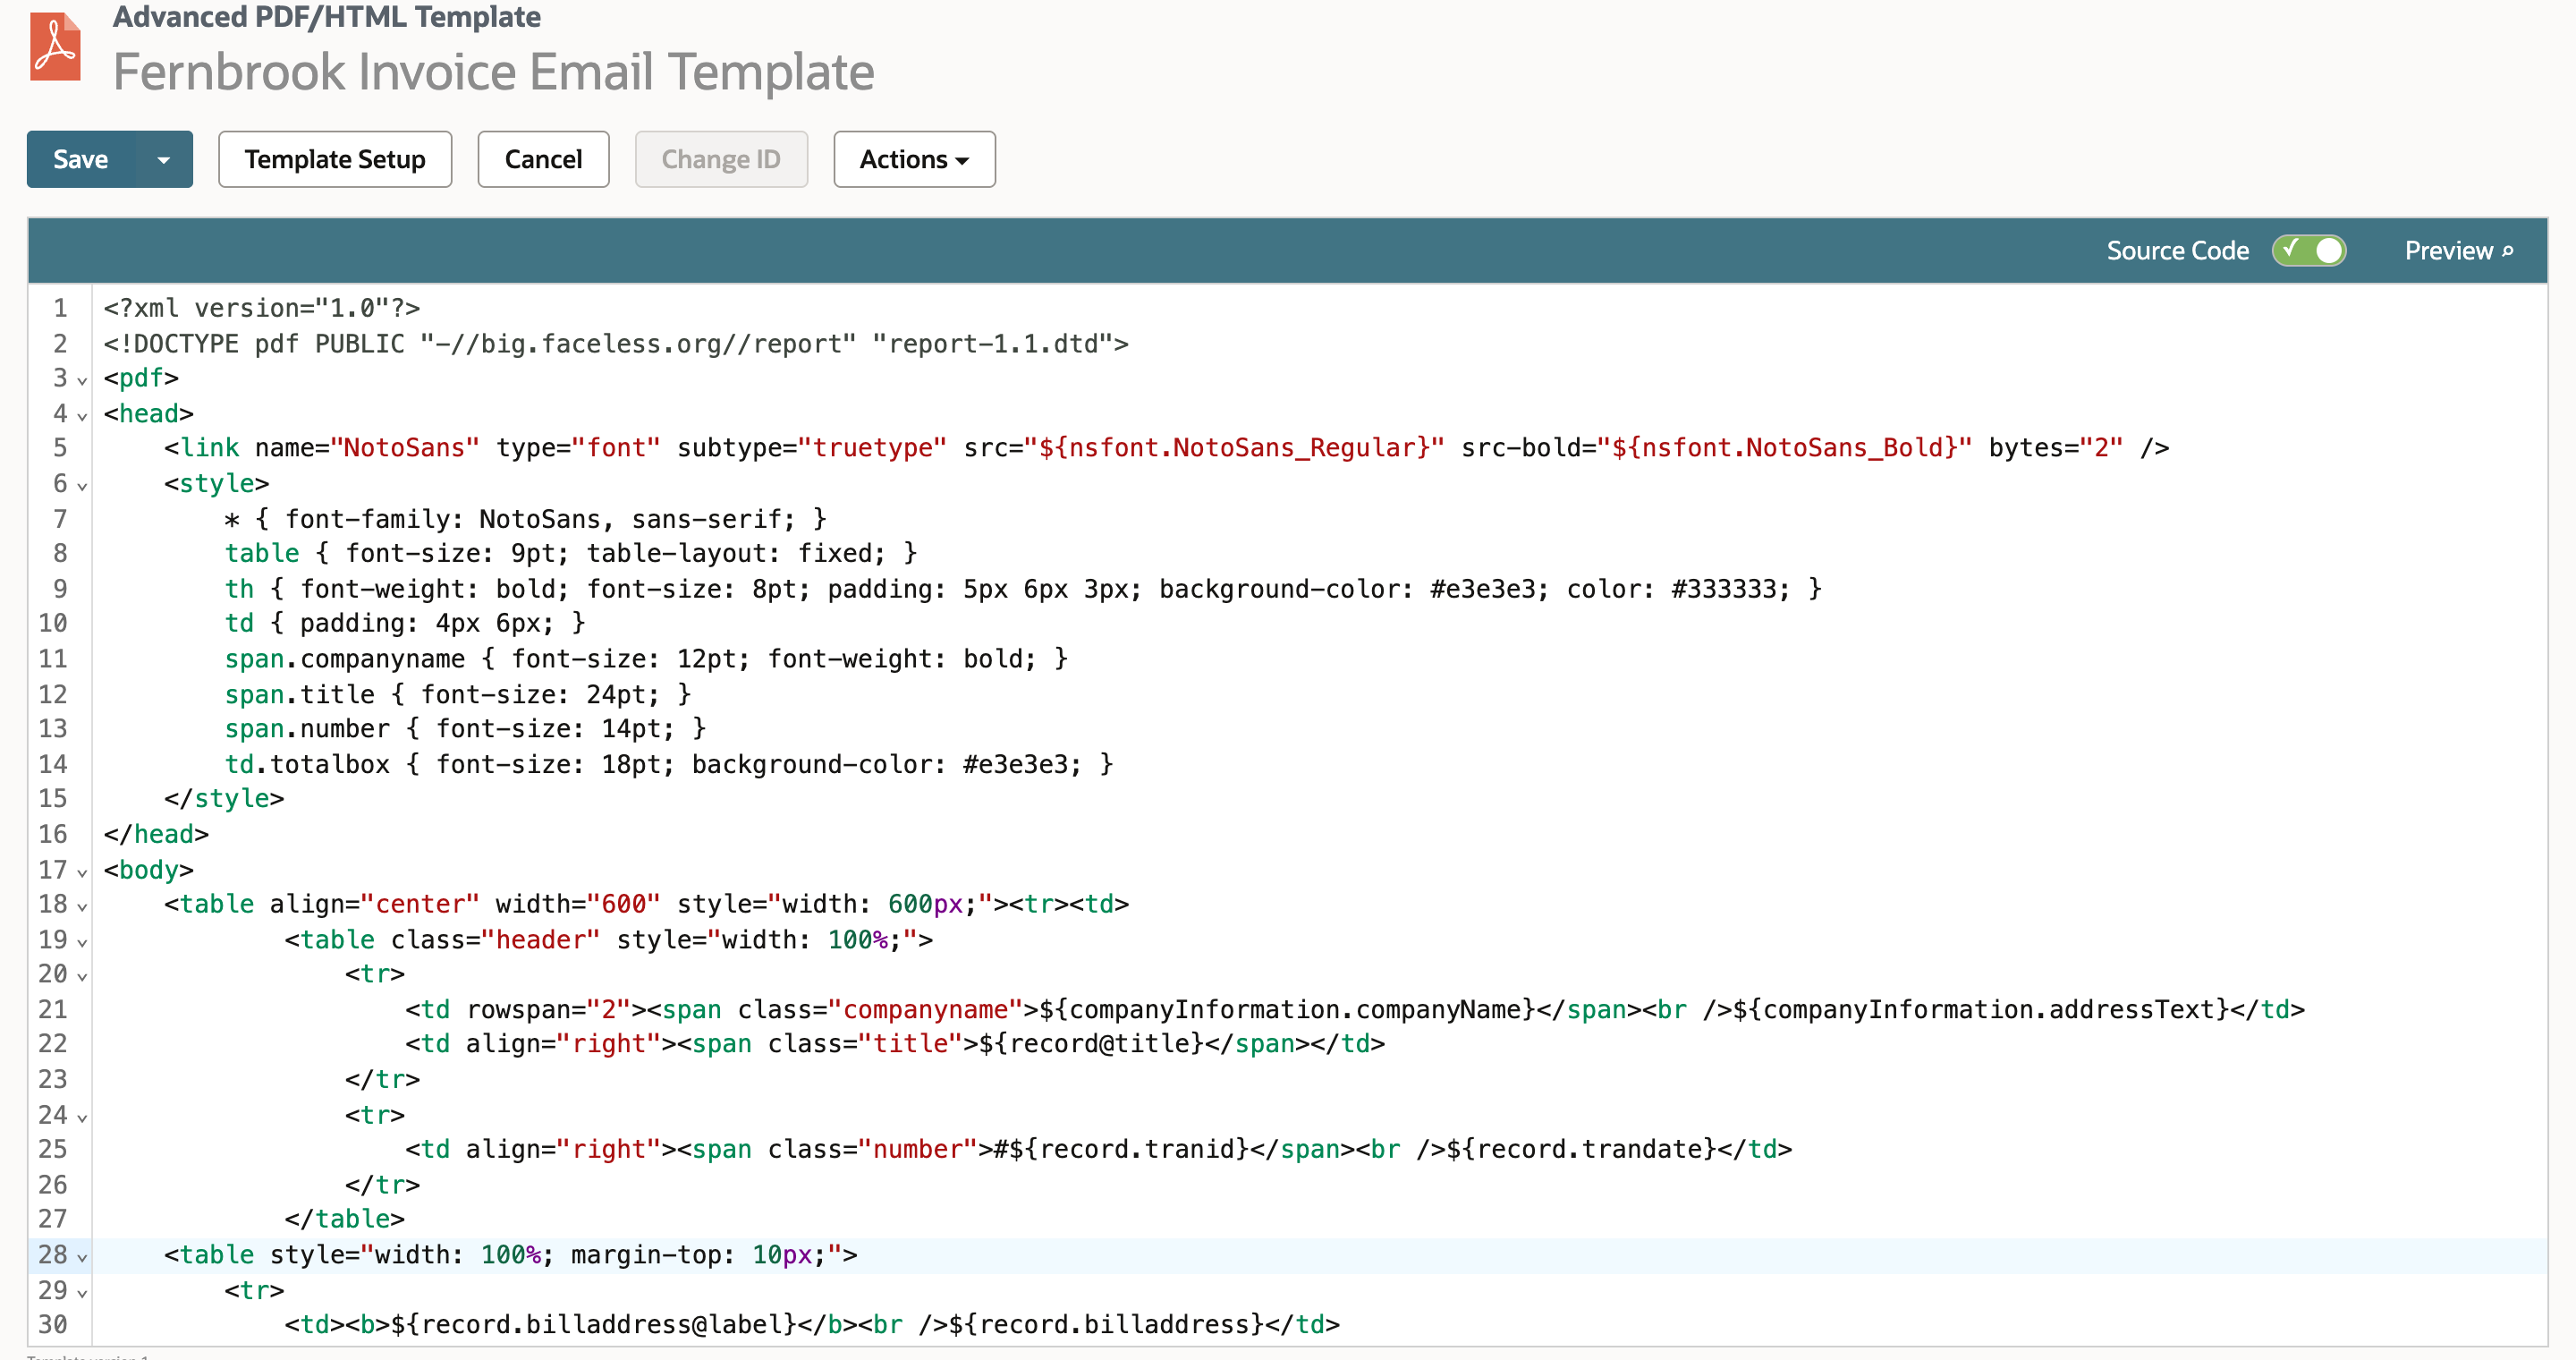2576x1360 pixels.
Task: Collapse the table fold on line 18
Action: (x=82, y=907)
